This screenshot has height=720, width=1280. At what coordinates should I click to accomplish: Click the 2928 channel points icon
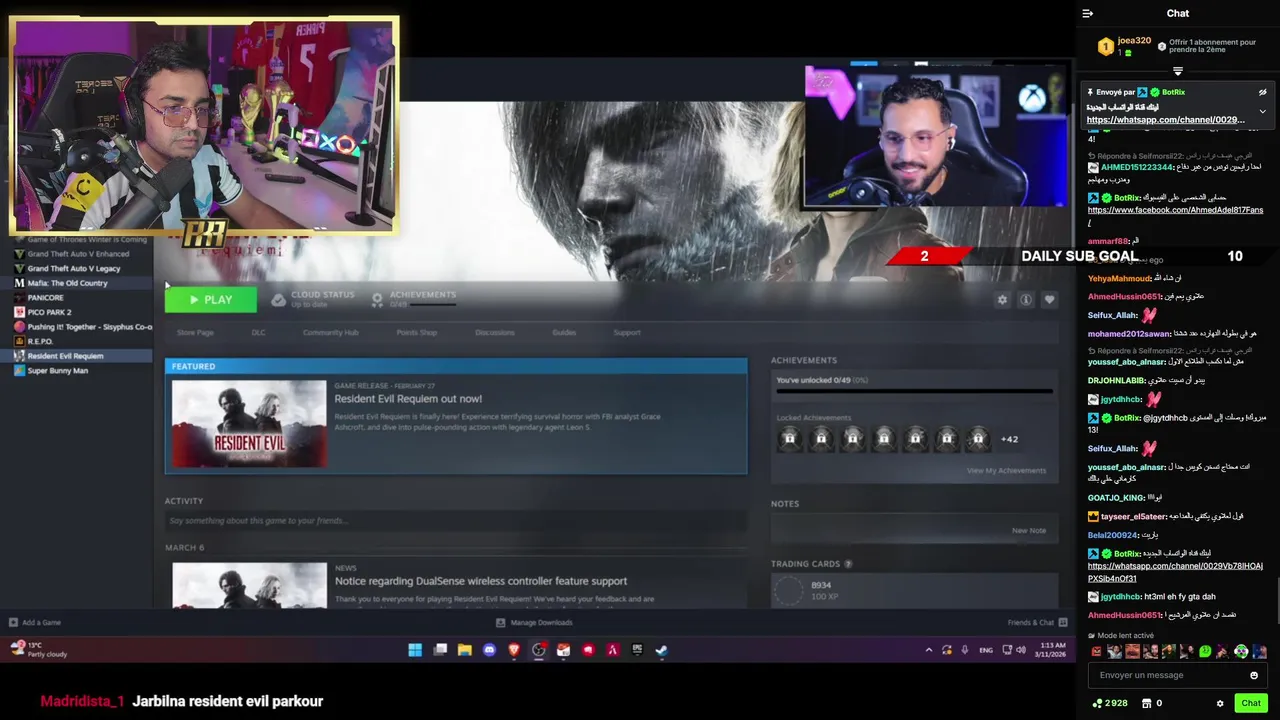tap(1097, 703)
